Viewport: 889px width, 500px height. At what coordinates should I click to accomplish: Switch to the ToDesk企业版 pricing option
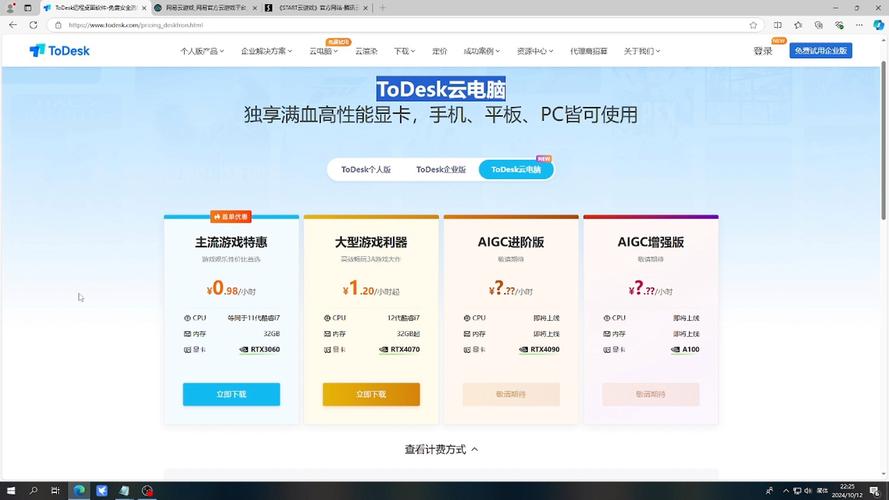pyautogui.click(x=441, y=170)
